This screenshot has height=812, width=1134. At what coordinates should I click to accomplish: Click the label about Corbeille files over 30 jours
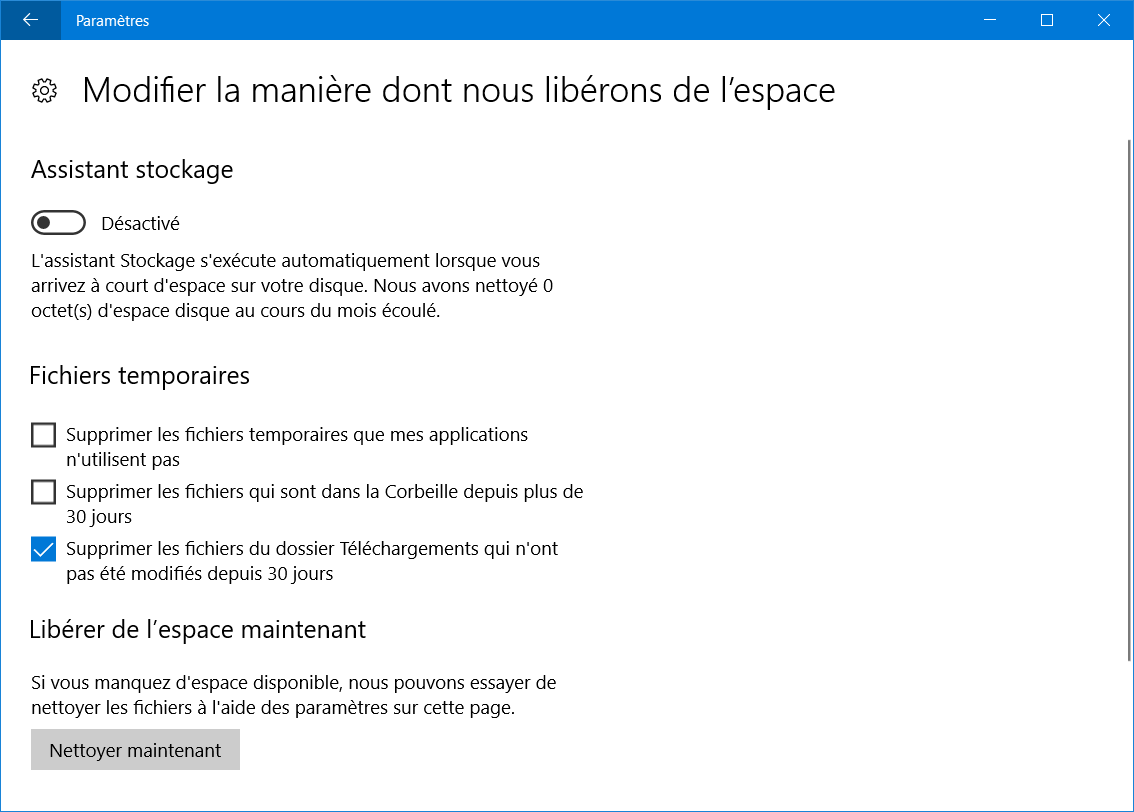[325, 504]
